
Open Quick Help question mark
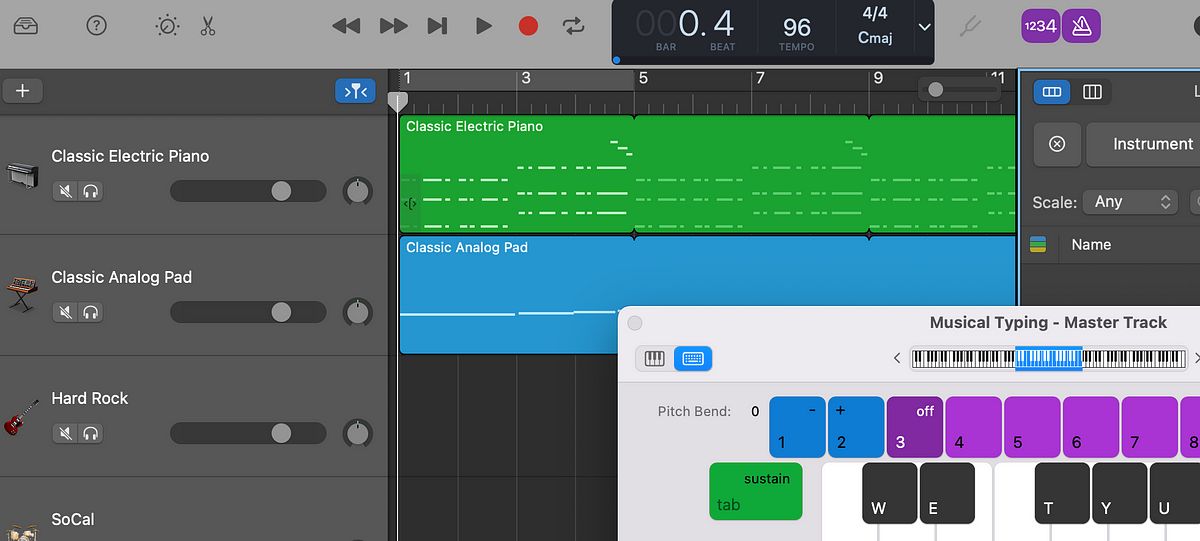pos(96,26)
